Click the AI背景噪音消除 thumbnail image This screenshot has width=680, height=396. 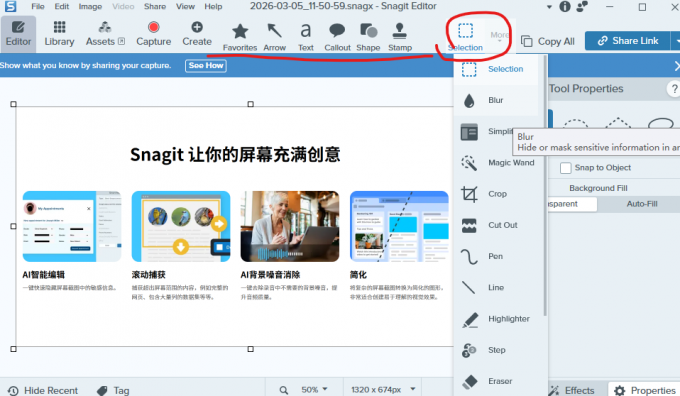coord(290,226)
